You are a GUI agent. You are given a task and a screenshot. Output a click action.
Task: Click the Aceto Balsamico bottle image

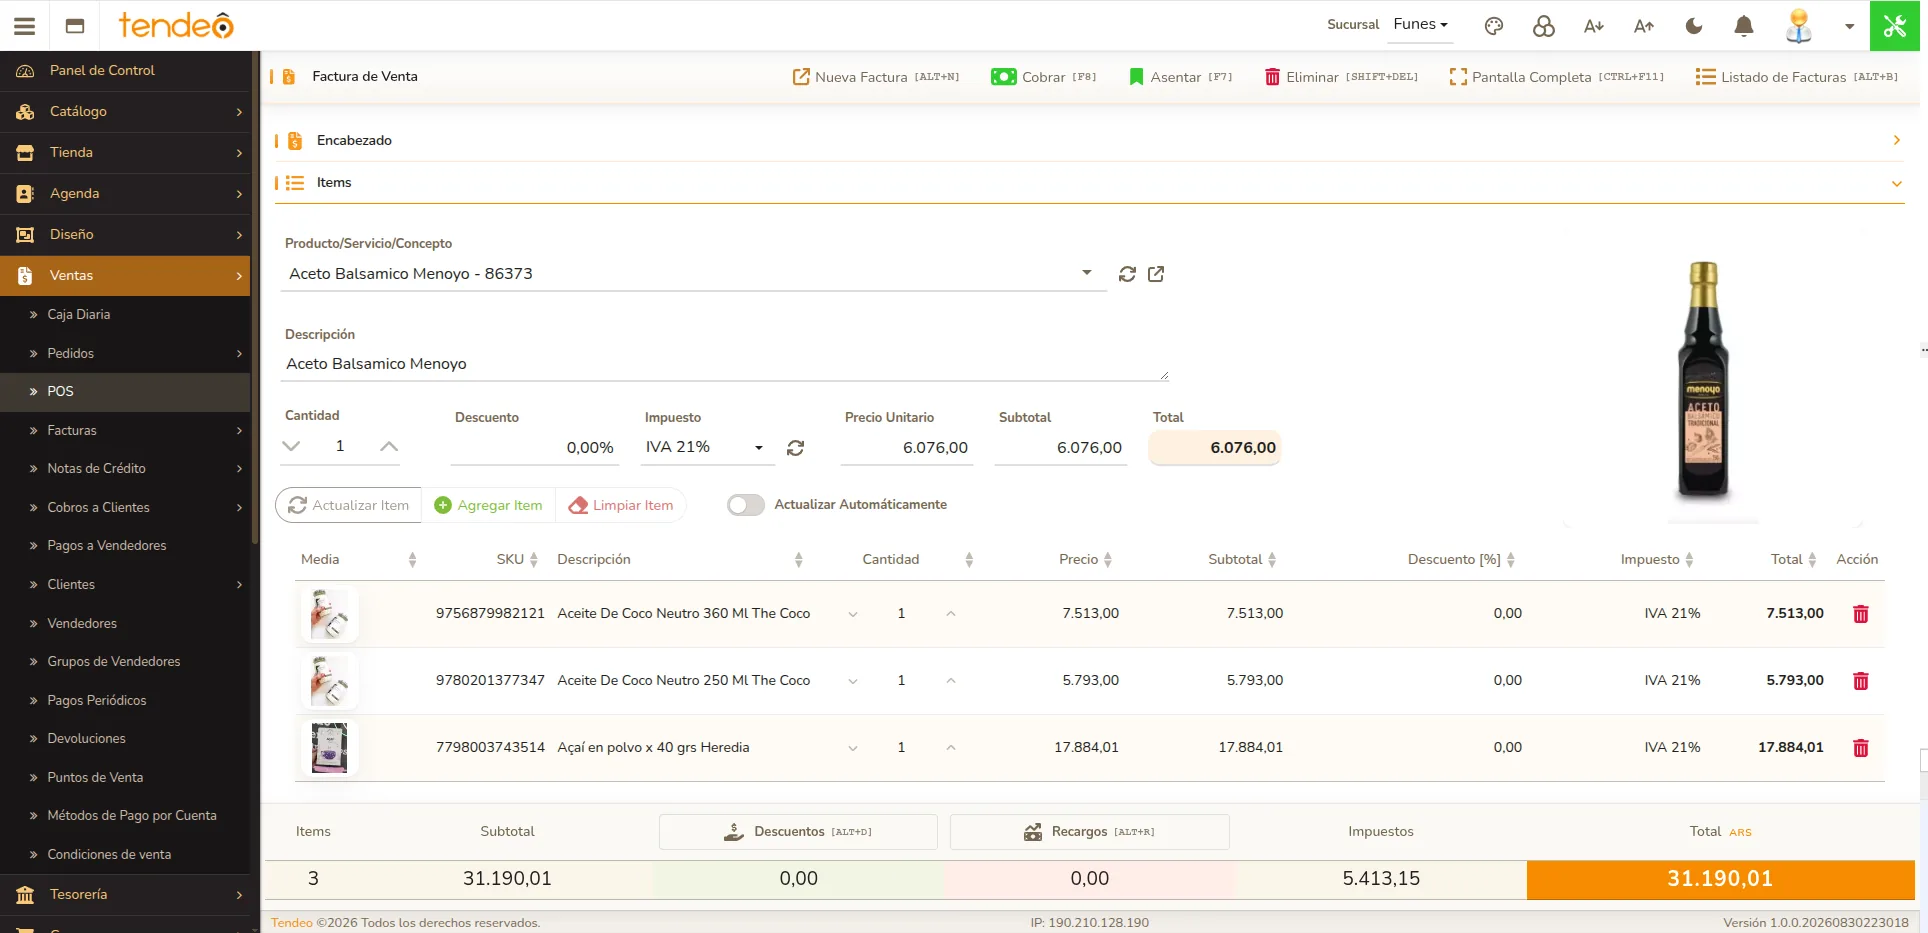[x=1703, y=380]
